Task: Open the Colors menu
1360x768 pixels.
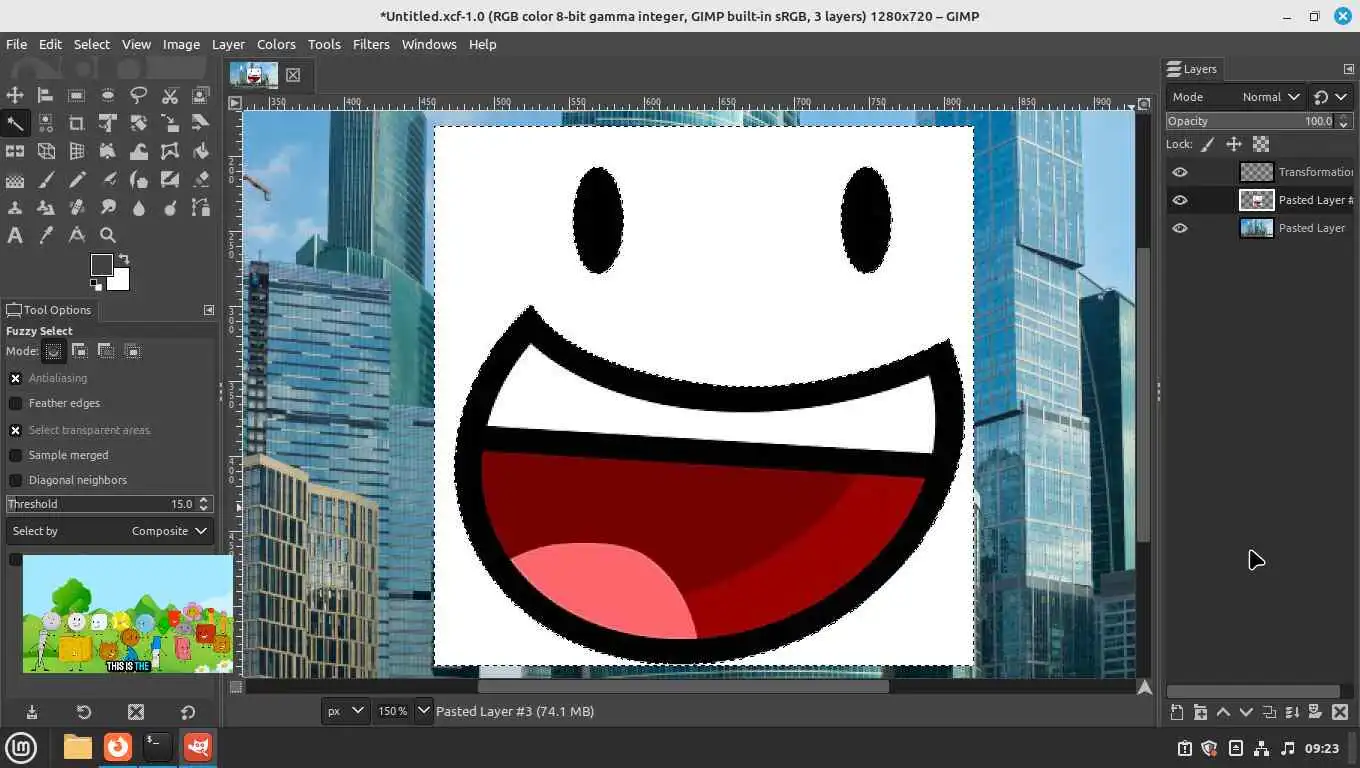Action: coord(276,44)
